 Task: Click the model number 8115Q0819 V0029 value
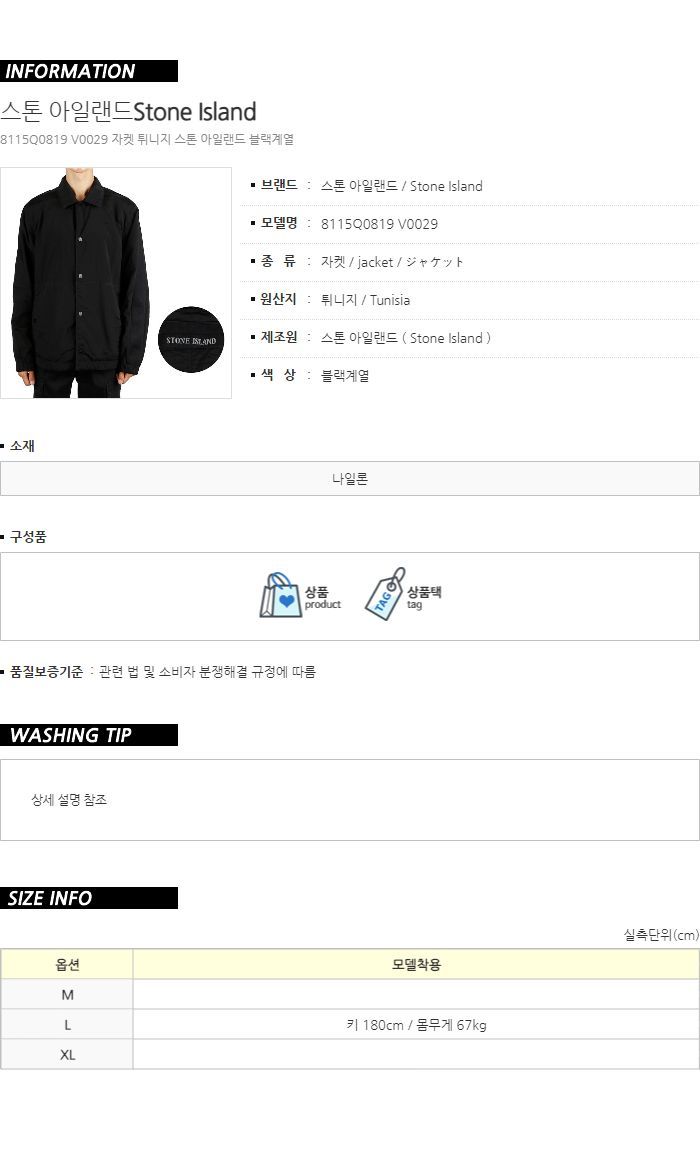379,224
